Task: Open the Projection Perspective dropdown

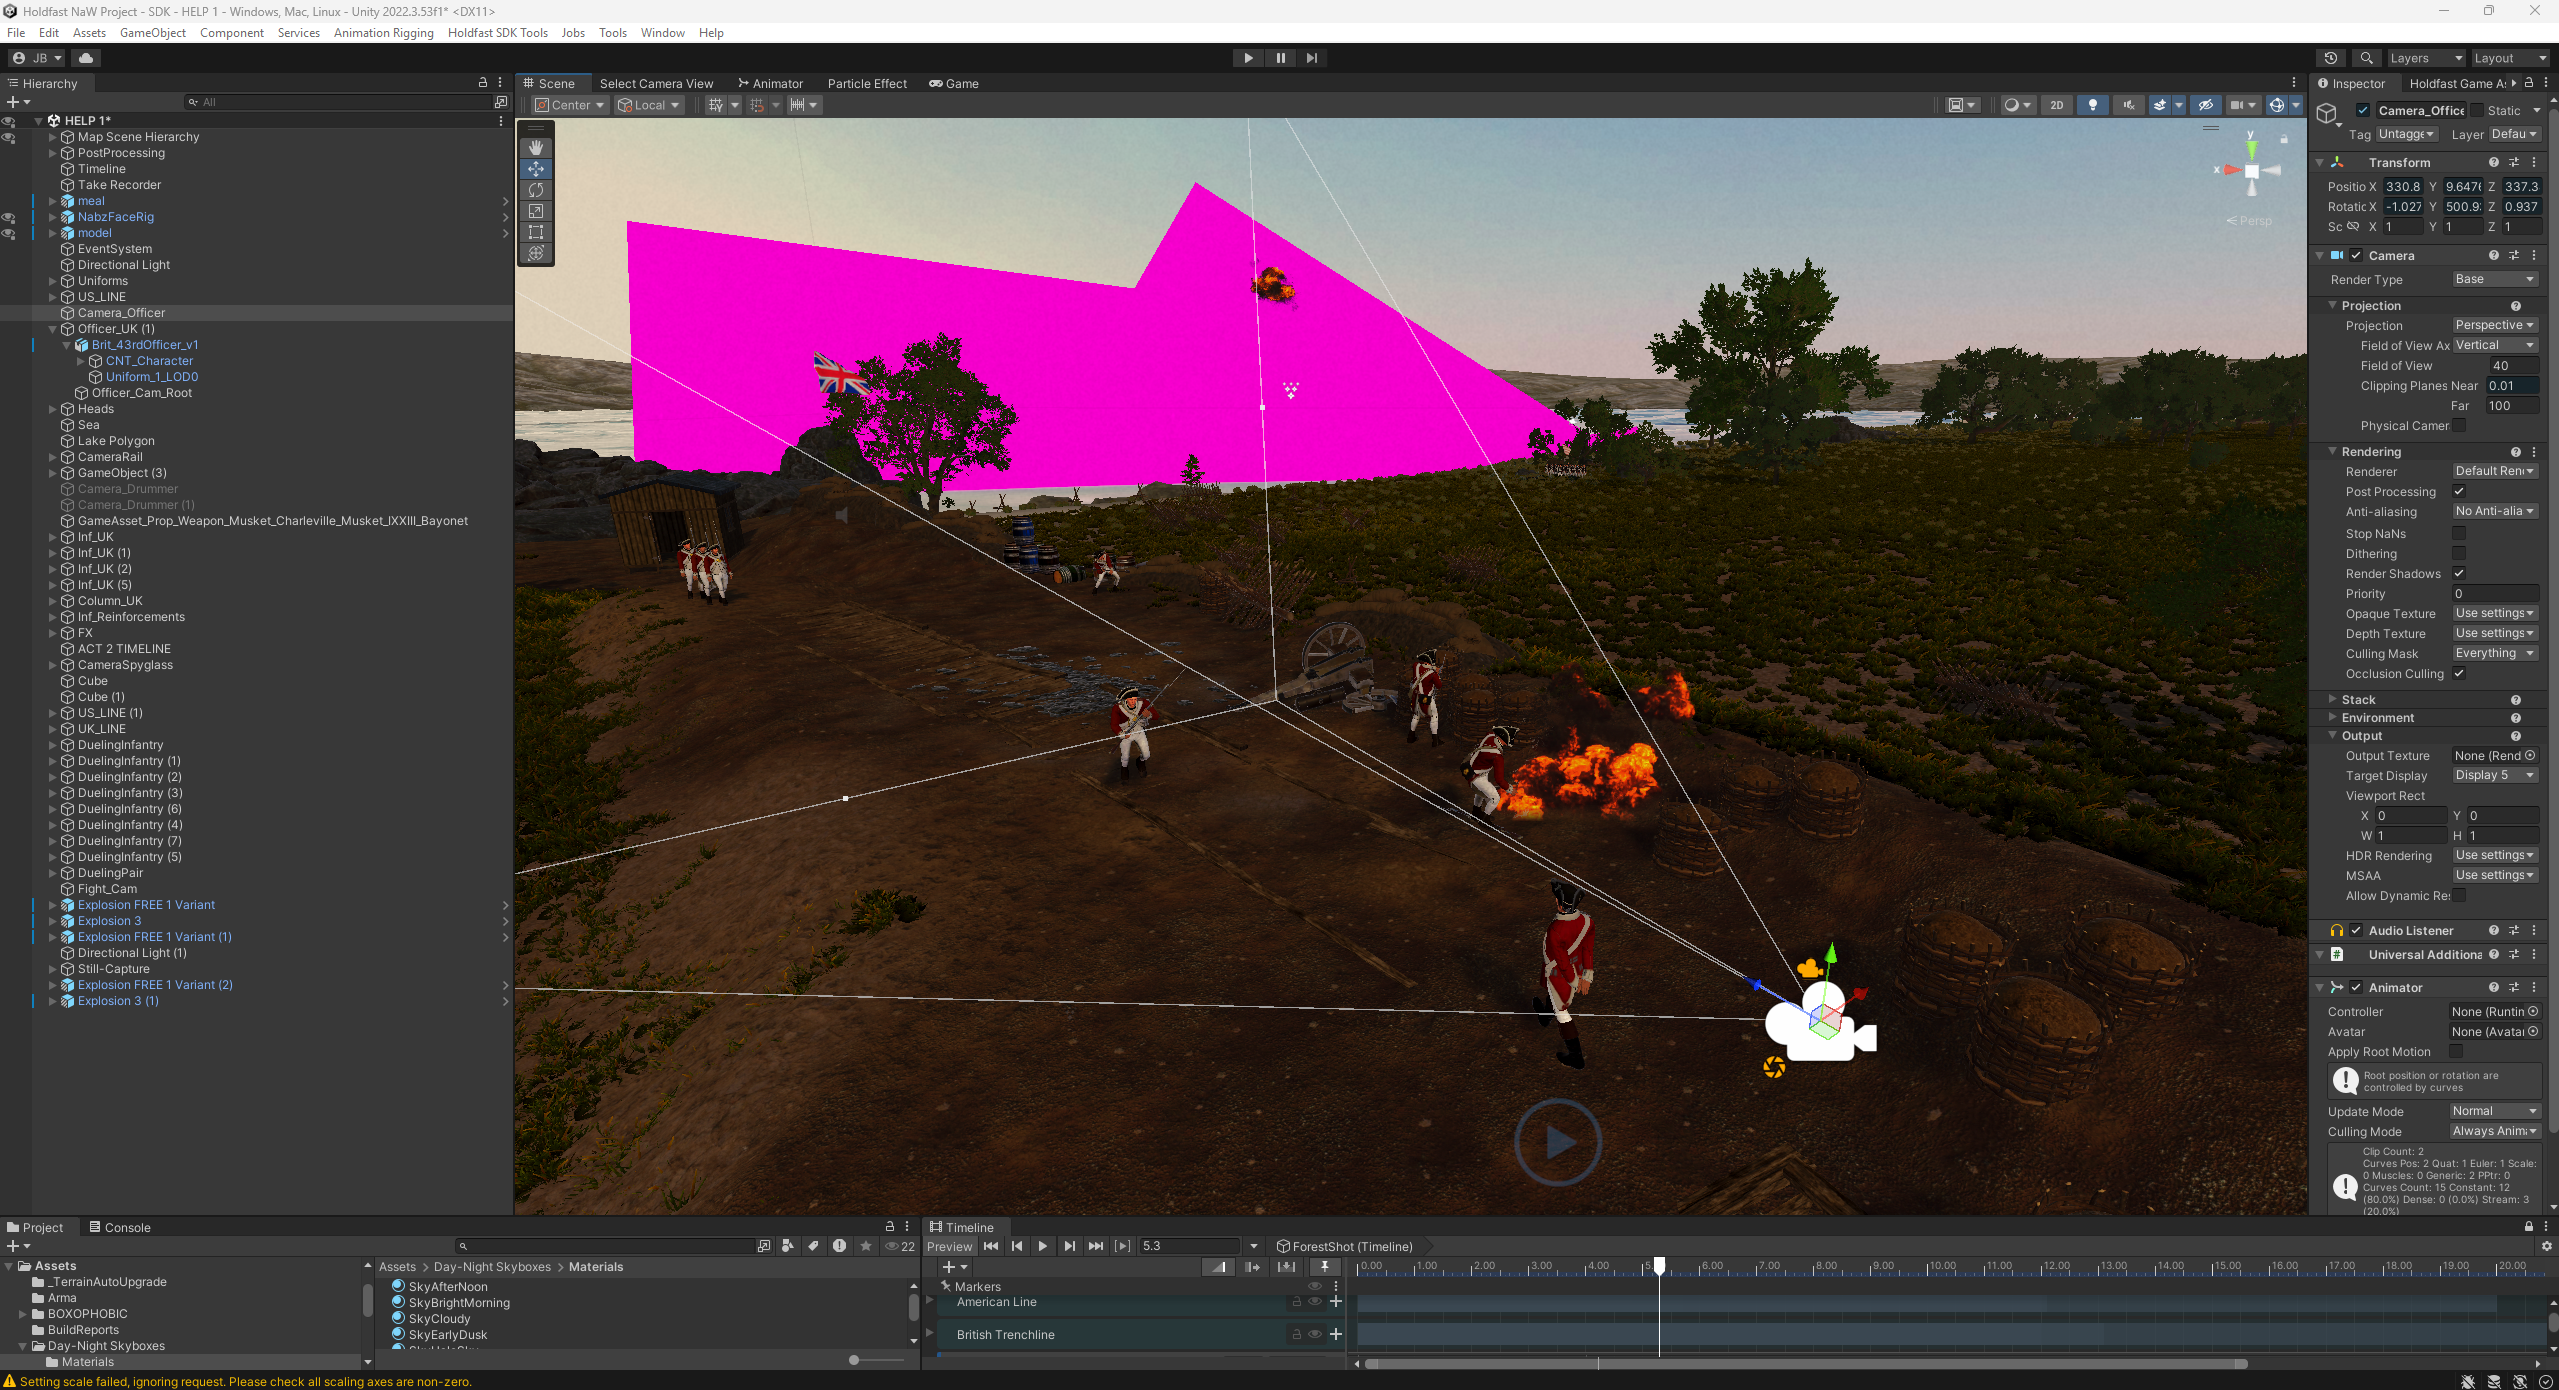Action: click(x=2494, y=325)
